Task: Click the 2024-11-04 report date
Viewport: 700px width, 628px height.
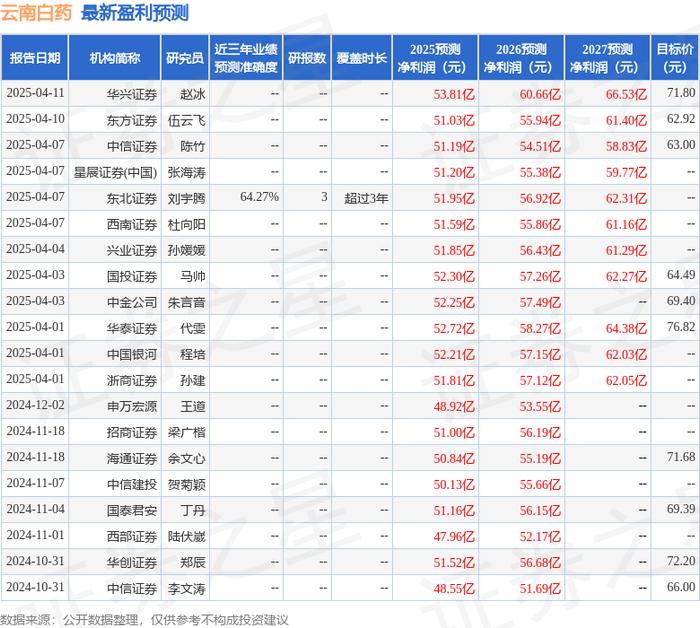Action: click(x=35, y=509)
